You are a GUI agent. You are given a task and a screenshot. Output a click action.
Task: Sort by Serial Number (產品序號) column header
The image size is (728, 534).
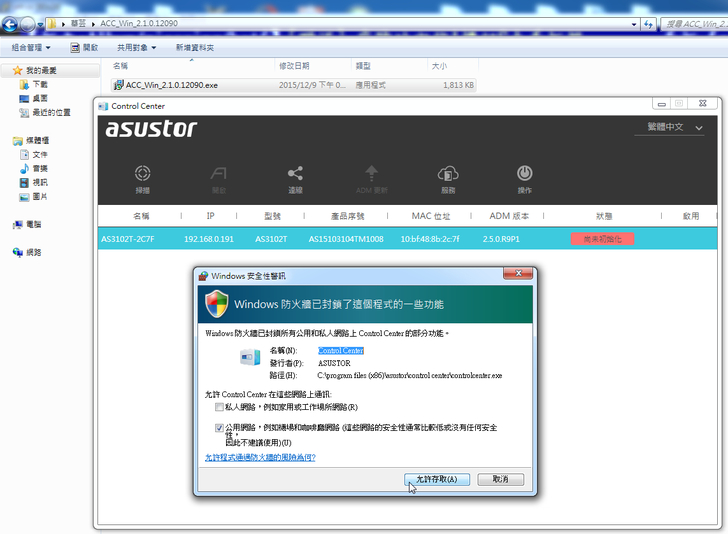click(x=347, y=216)
